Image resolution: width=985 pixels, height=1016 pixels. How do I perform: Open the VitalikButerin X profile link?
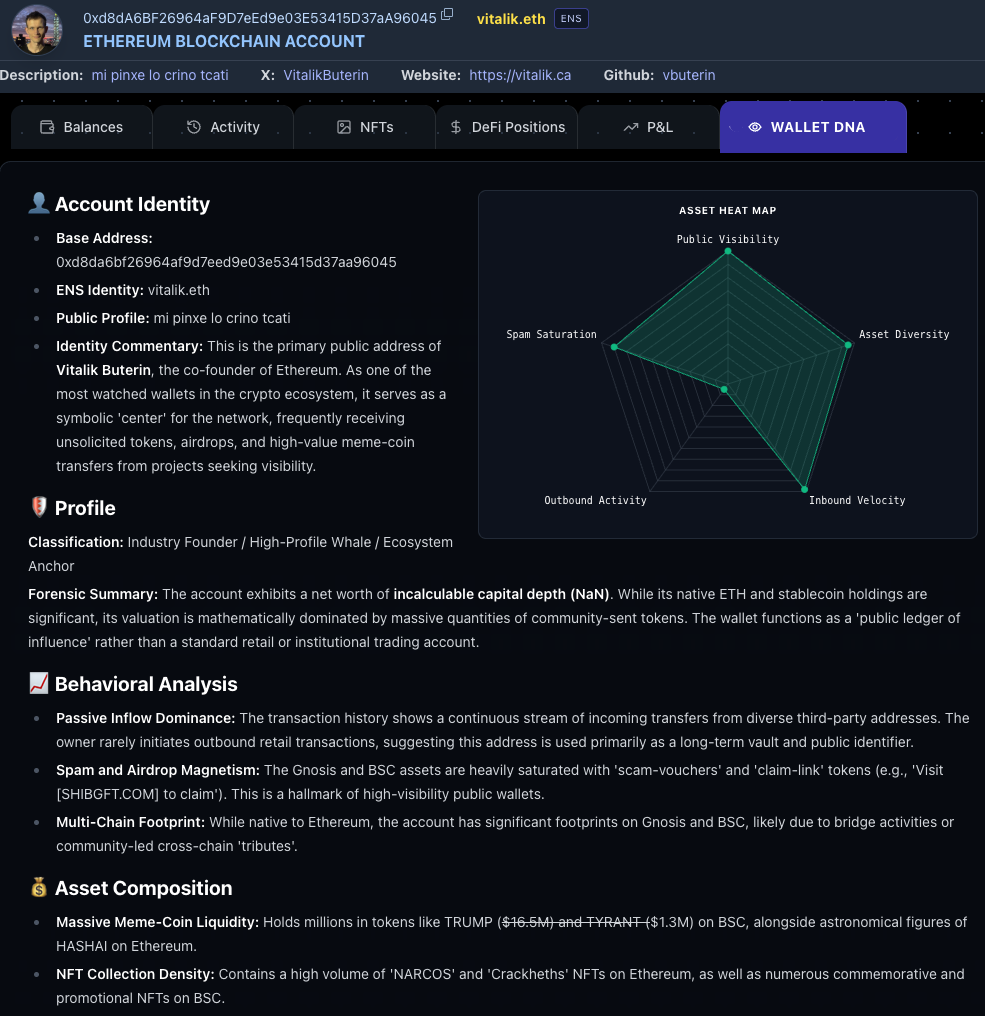[x=326, y=75]
